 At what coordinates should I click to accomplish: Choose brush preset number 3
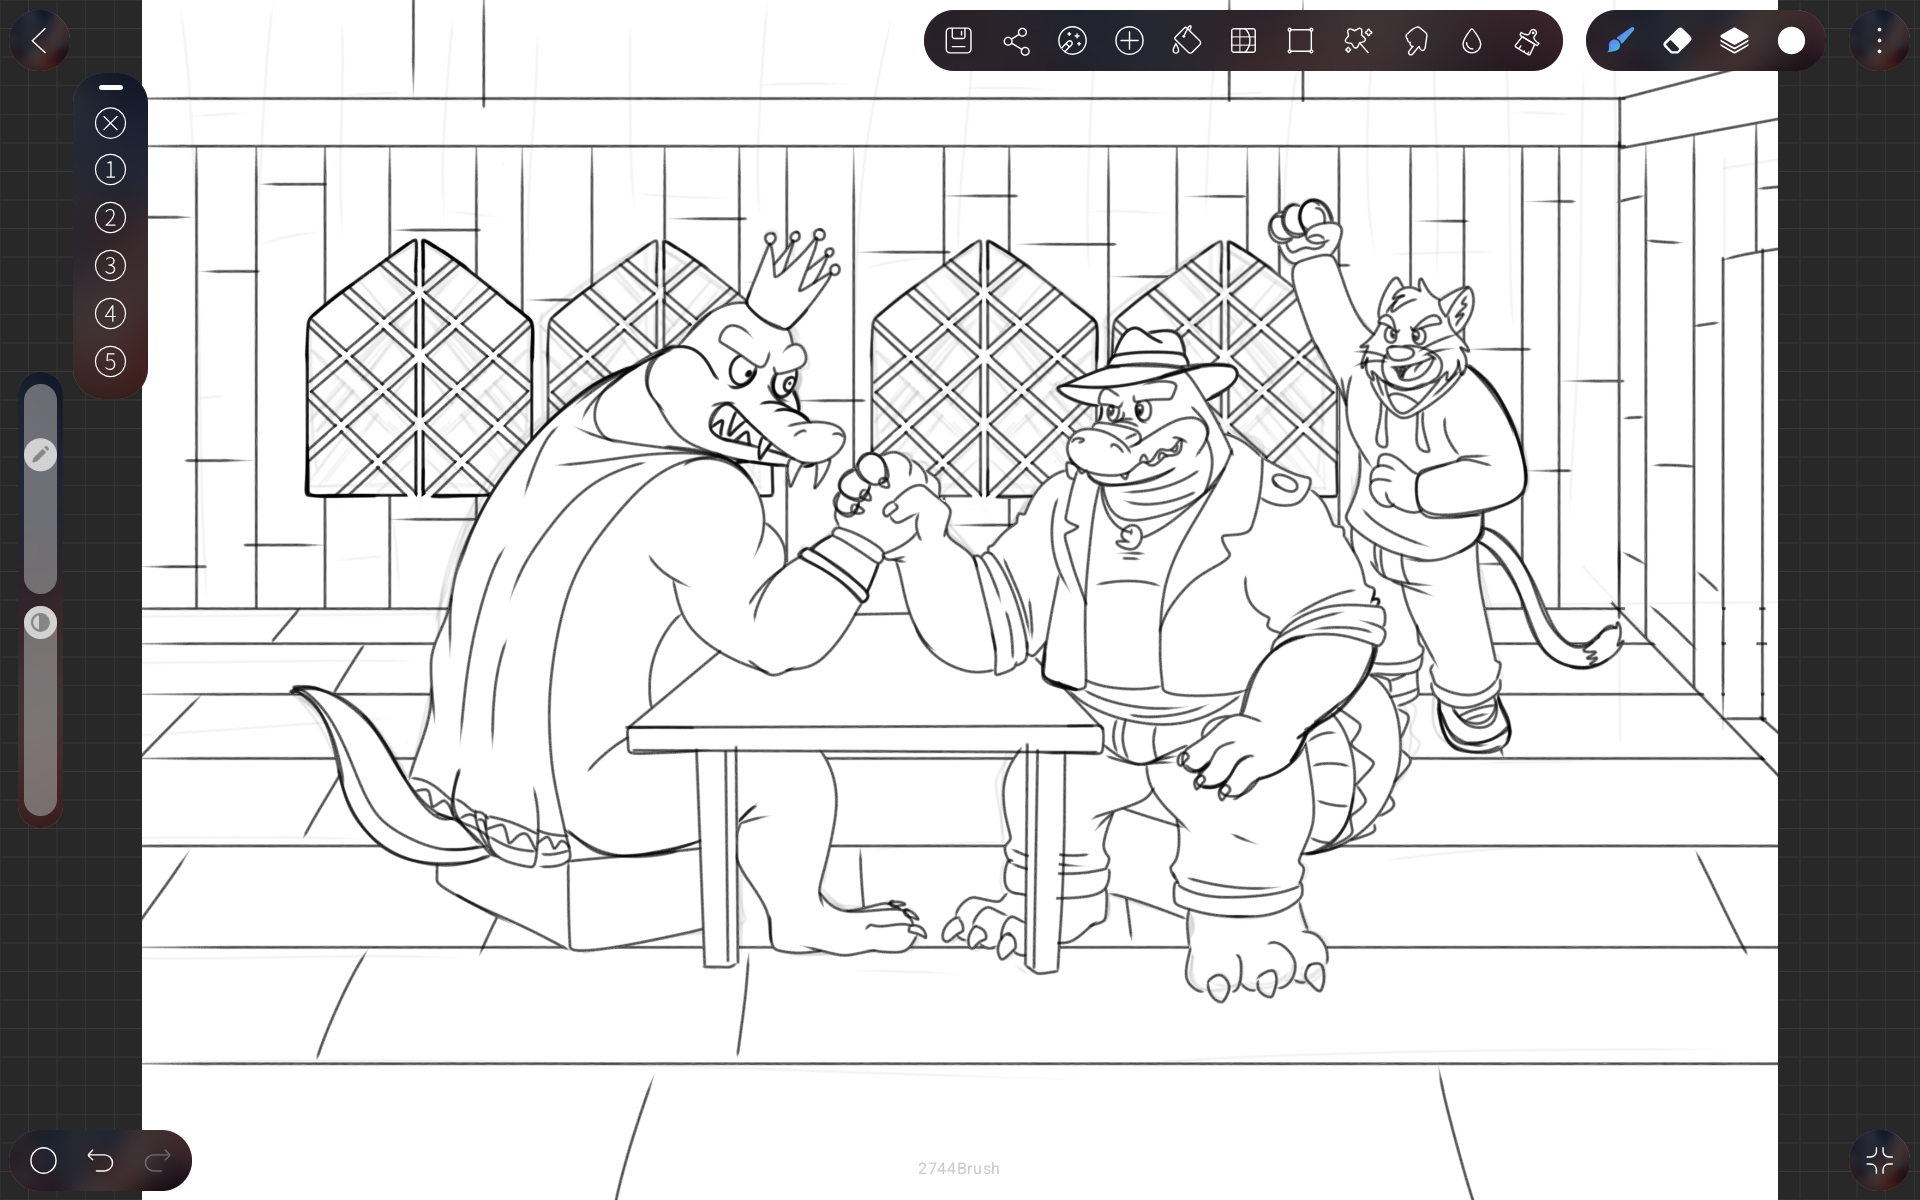[x=111, y=266]
